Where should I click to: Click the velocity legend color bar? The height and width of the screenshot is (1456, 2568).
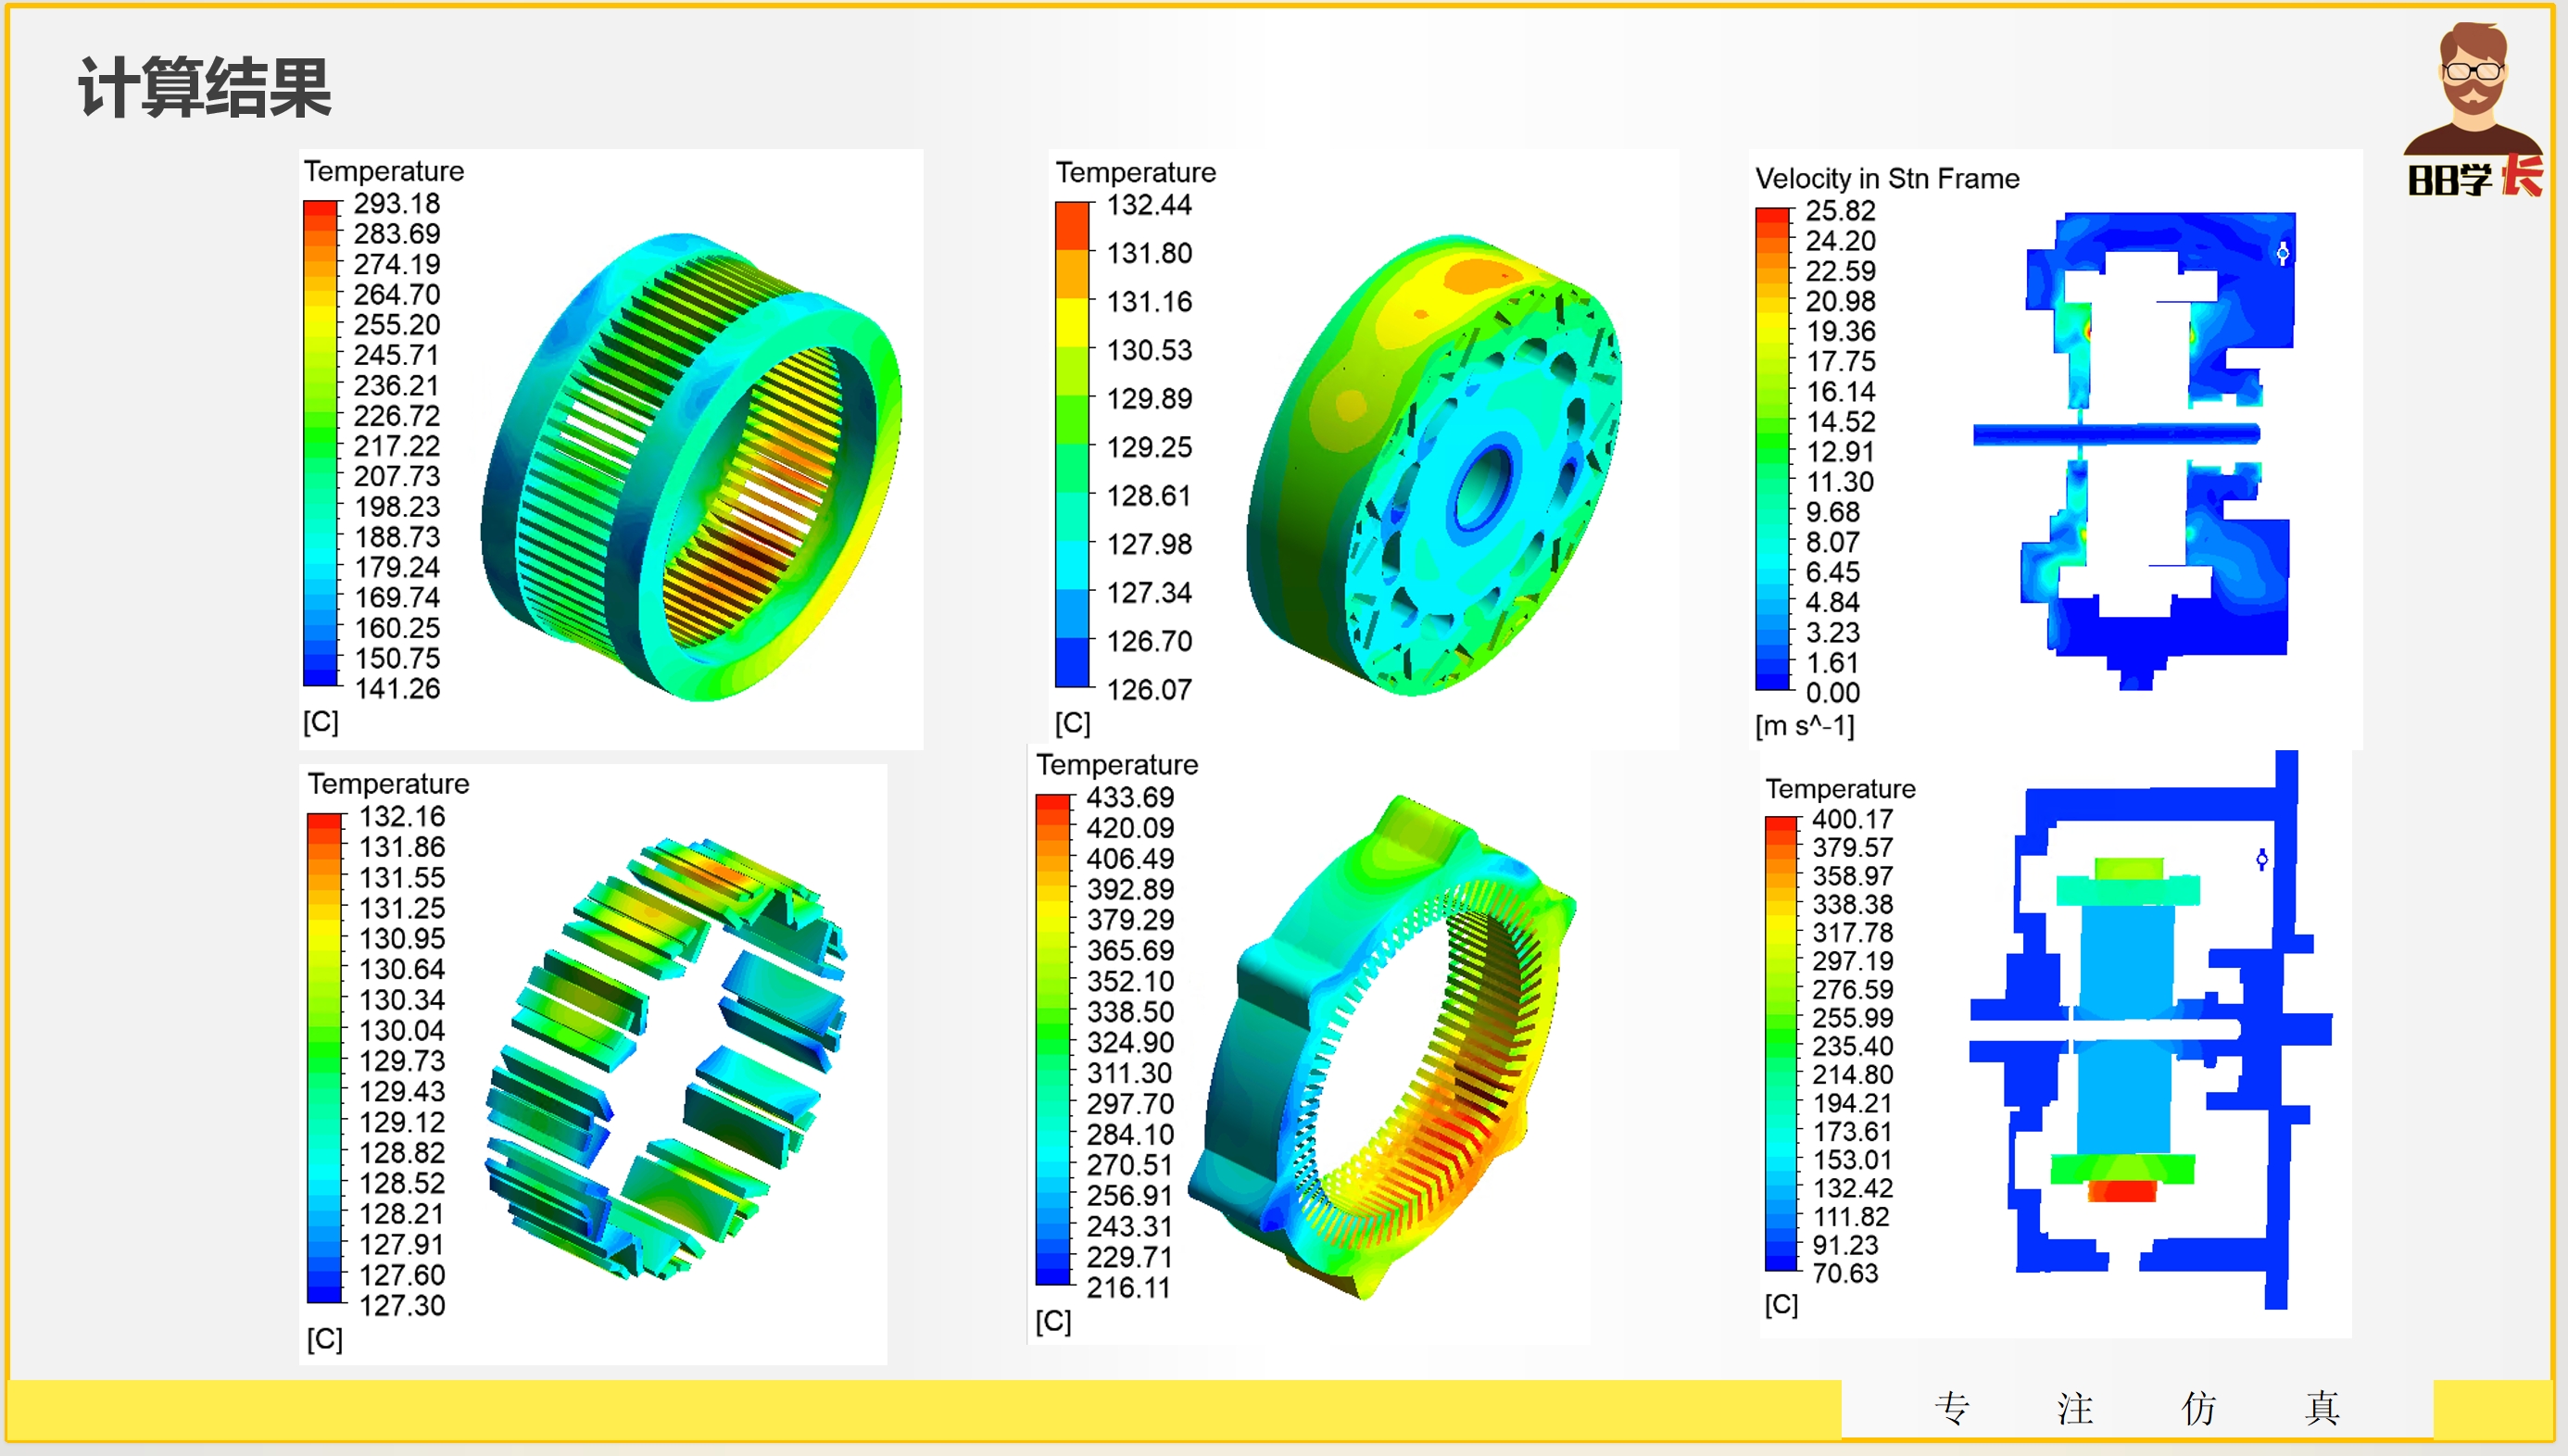tap(1772, 449)
